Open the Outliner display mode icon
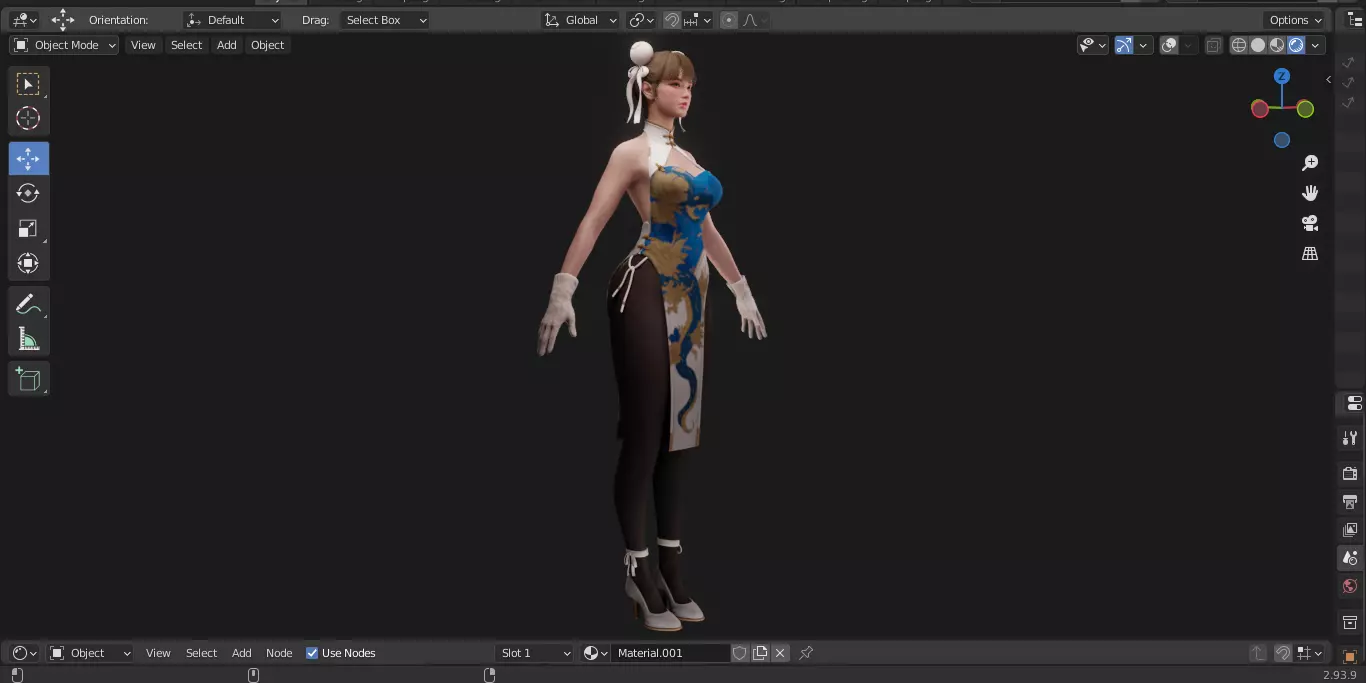This screenshot has width=1366, height=683. (1355, 20)
